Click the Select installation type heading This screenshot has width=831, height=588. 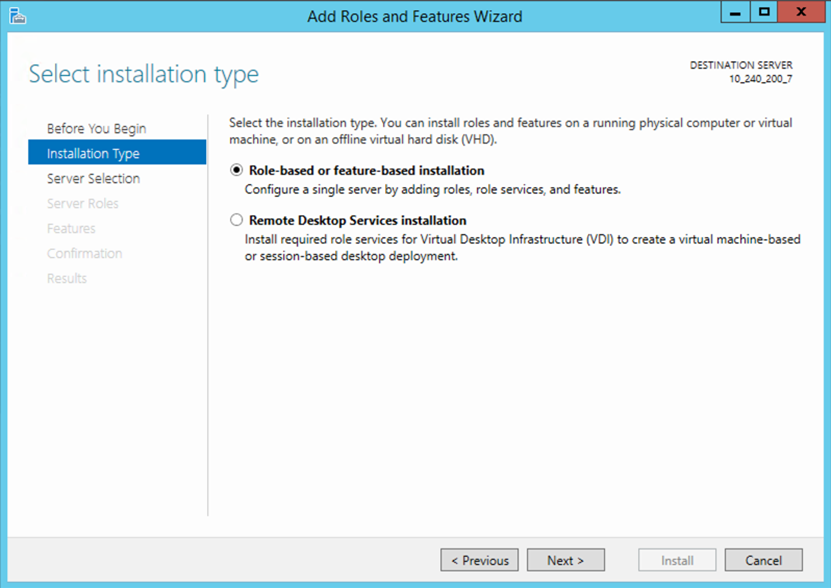pos(144,74)
